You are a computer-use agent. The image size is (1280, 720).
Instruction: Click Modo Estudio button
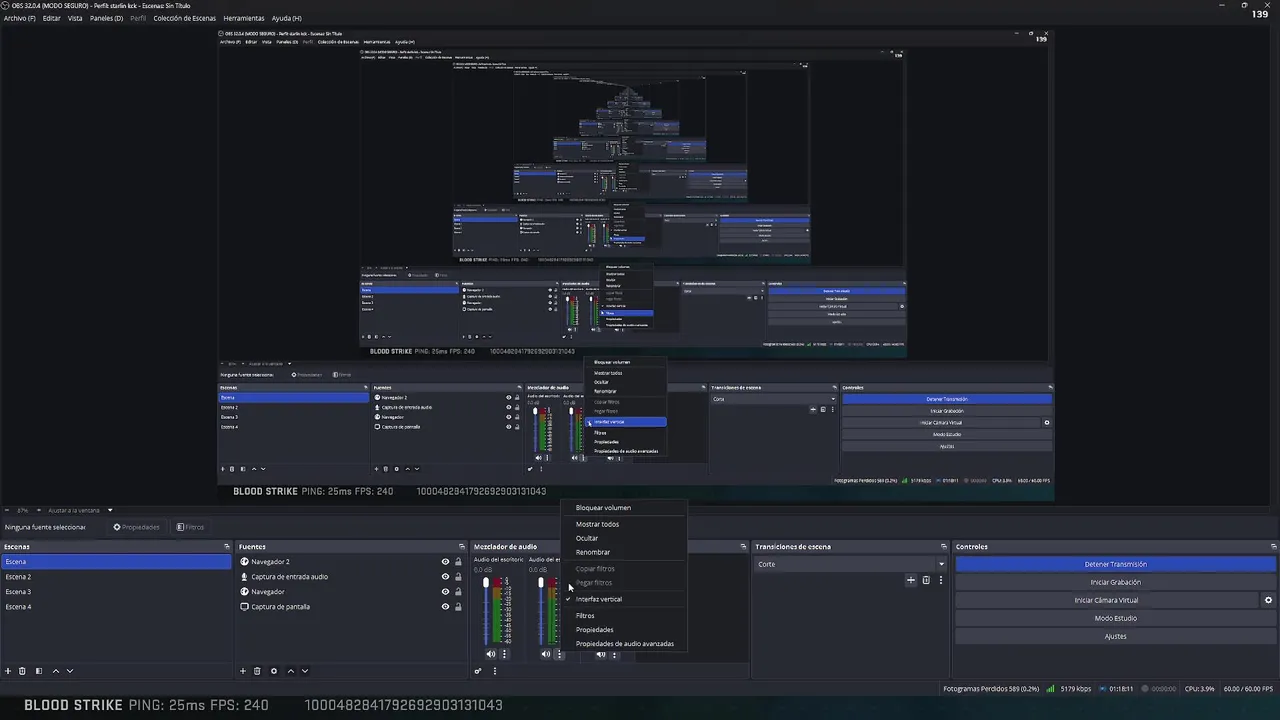click(1115, 618)
